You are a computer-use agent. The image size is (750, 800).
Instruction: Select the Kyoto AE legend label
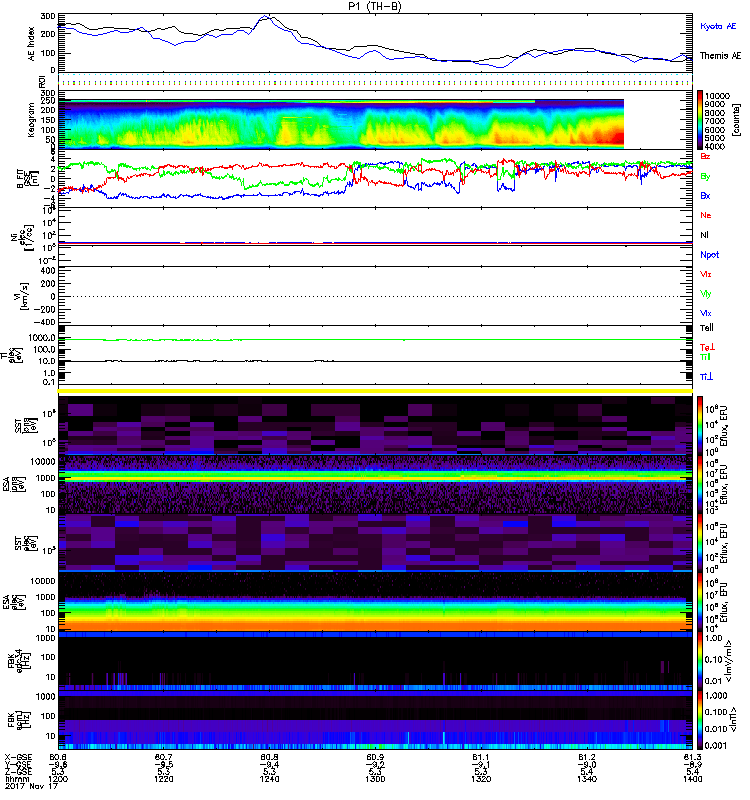(x=718, y=26)
